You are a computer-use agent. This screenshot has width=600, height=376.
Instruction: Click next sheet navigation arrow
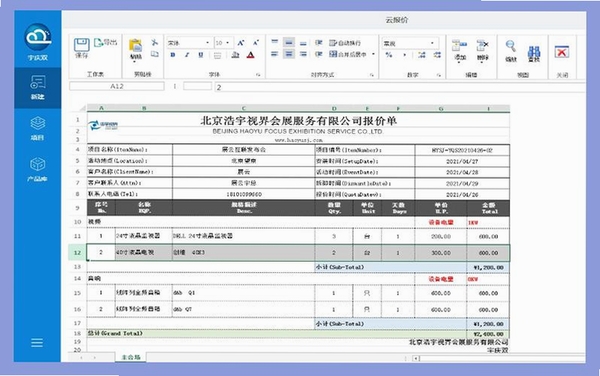95,358
